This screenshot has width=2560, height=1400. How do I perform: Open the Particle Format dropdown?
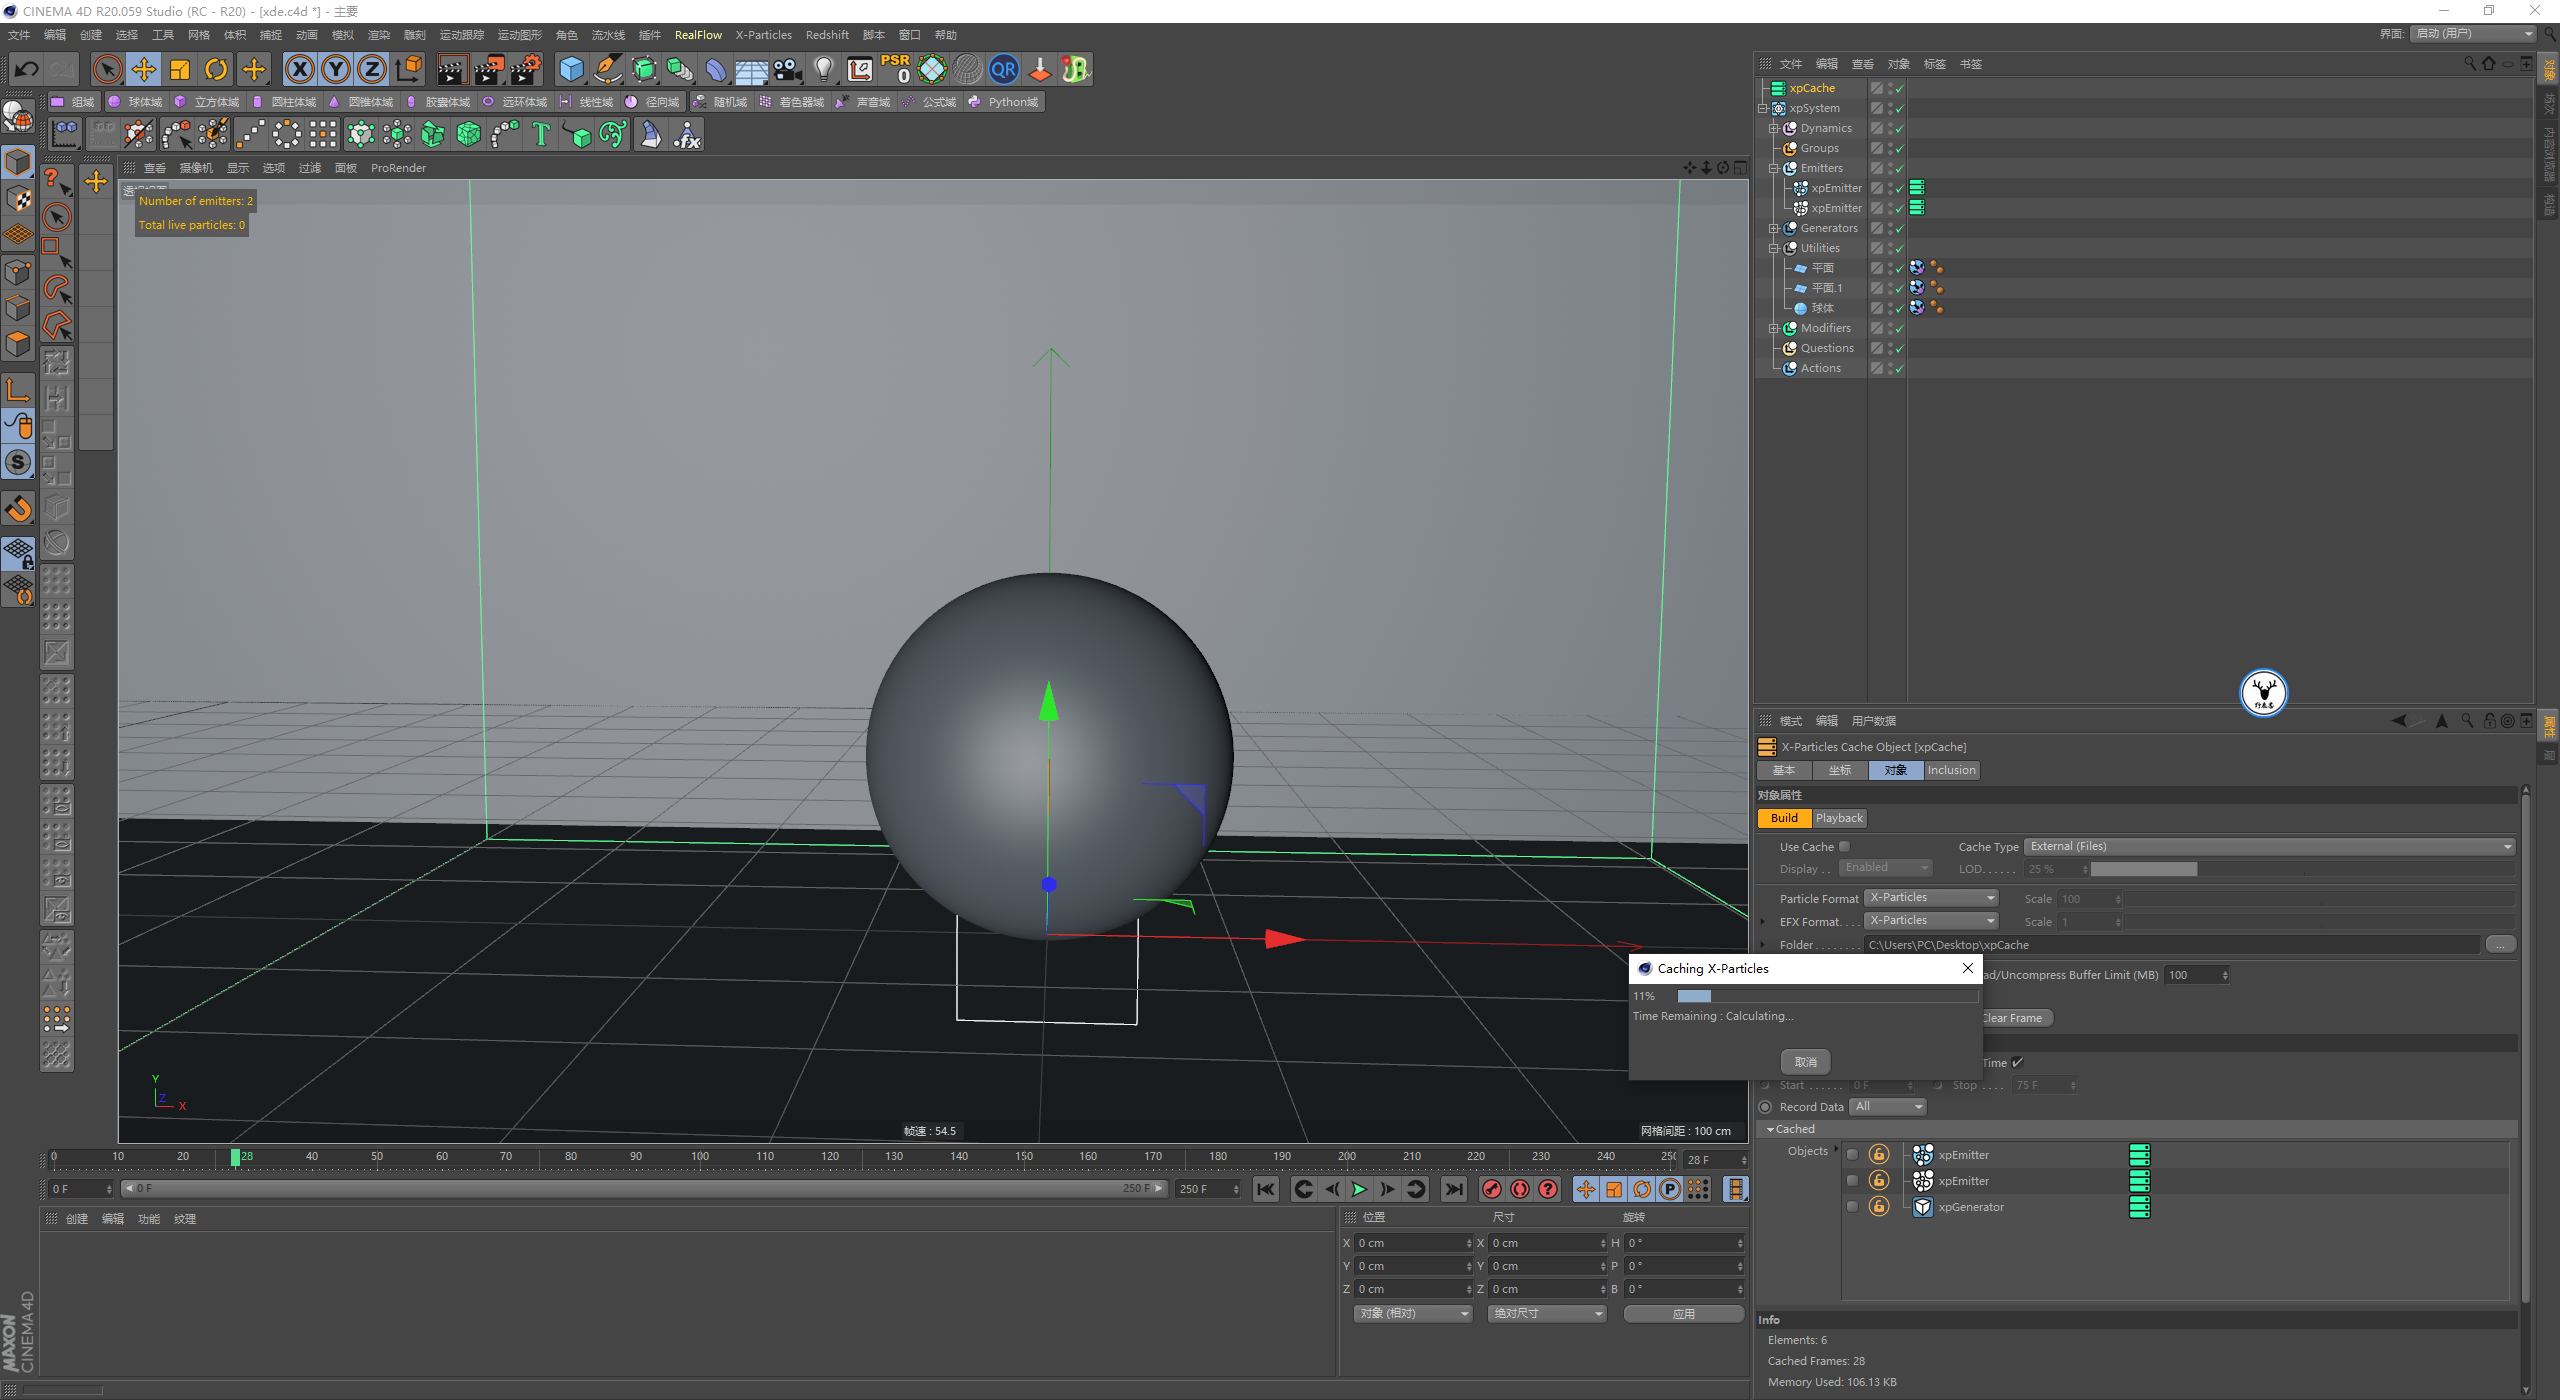click(x=1931, y=898)
